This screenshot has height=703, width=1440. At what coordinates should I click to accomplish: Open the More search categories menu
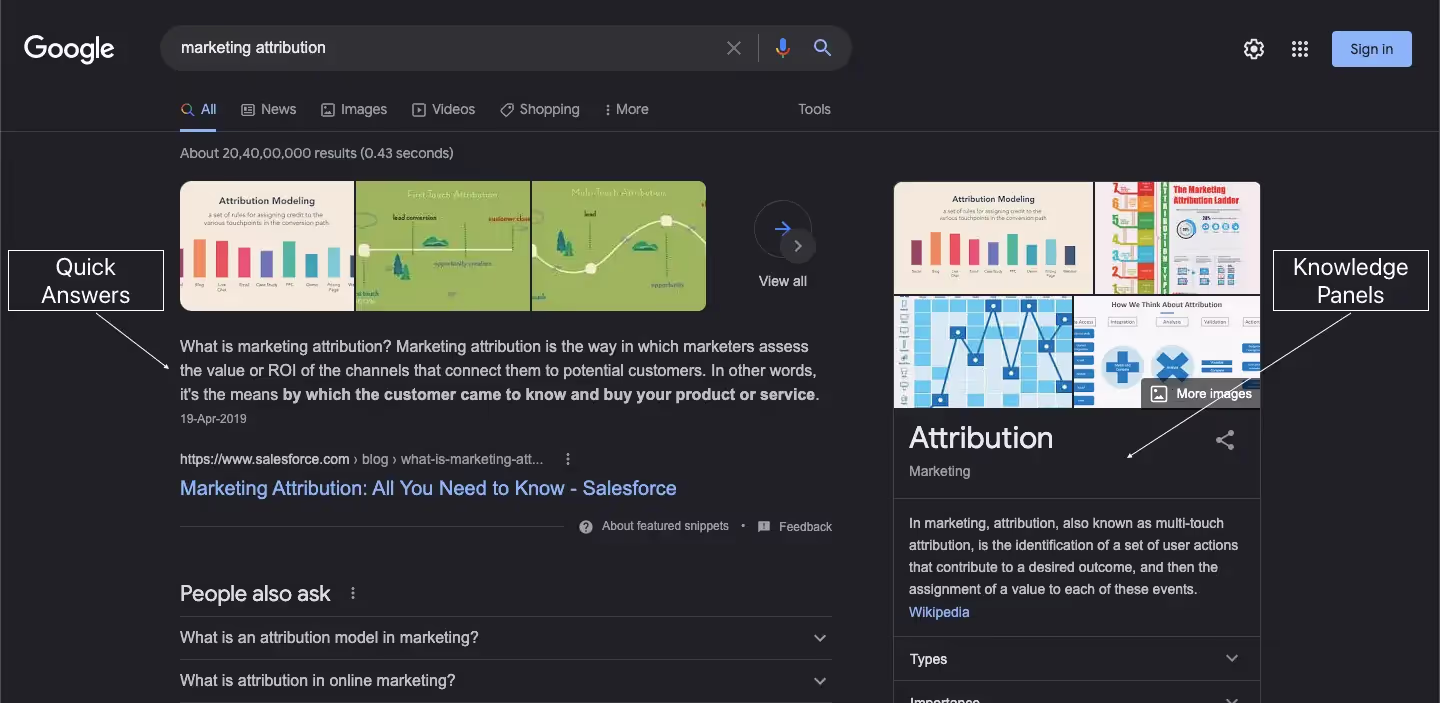pos(627,110)
